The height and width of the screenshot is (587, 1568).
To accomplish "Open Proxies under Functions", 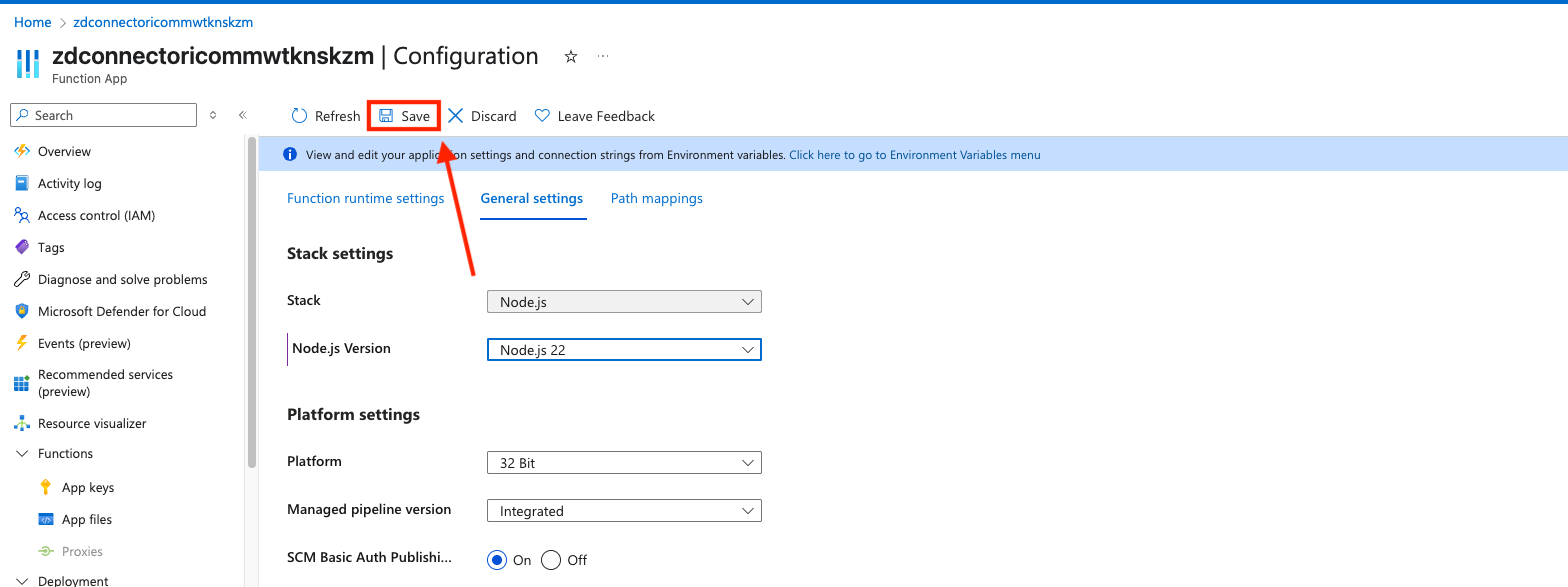I will [x=82, y=552].
